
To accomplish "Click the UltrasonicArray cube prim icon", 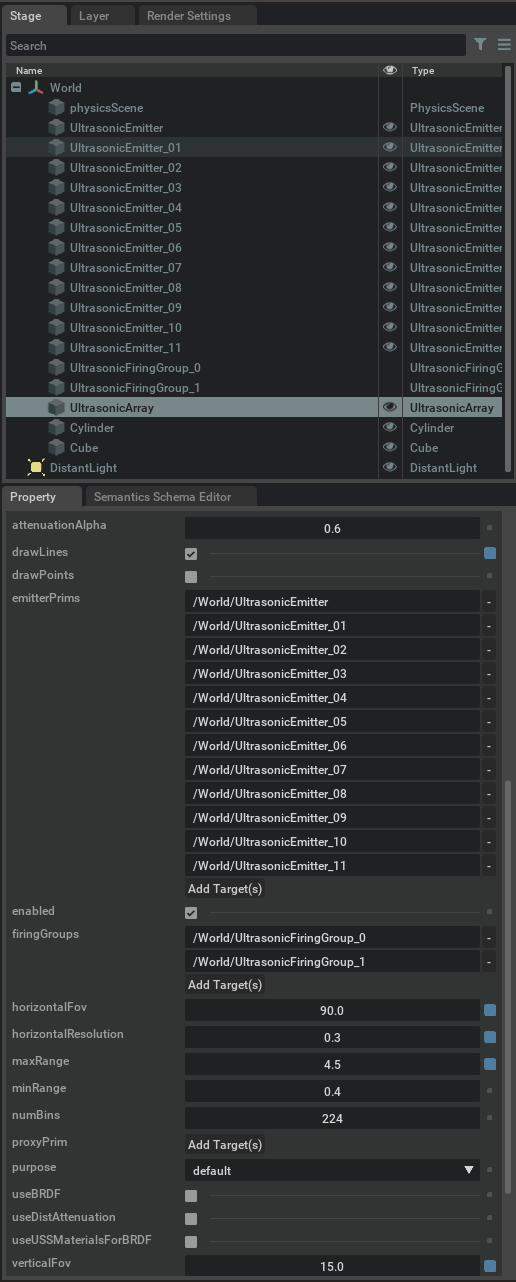I will point(56,407).
